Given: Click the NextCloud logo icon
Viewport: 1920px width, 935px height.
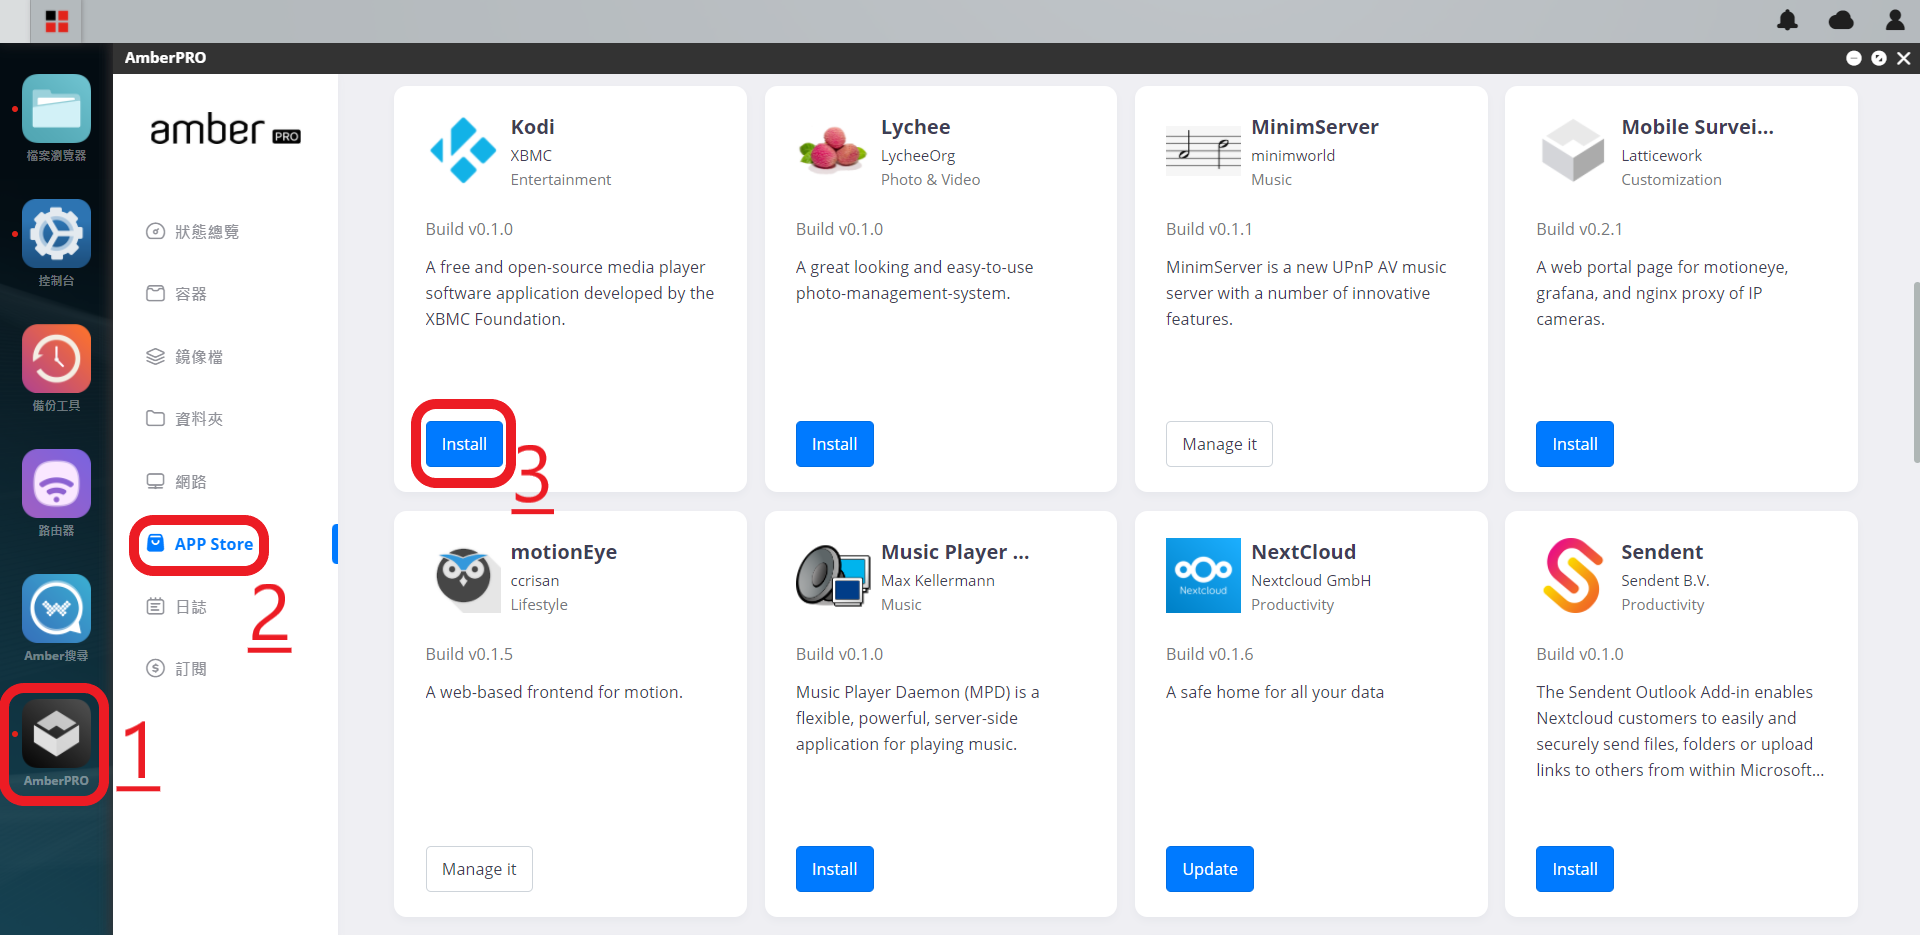Looking at the screenshot, I should click(x=1203, y=575).
